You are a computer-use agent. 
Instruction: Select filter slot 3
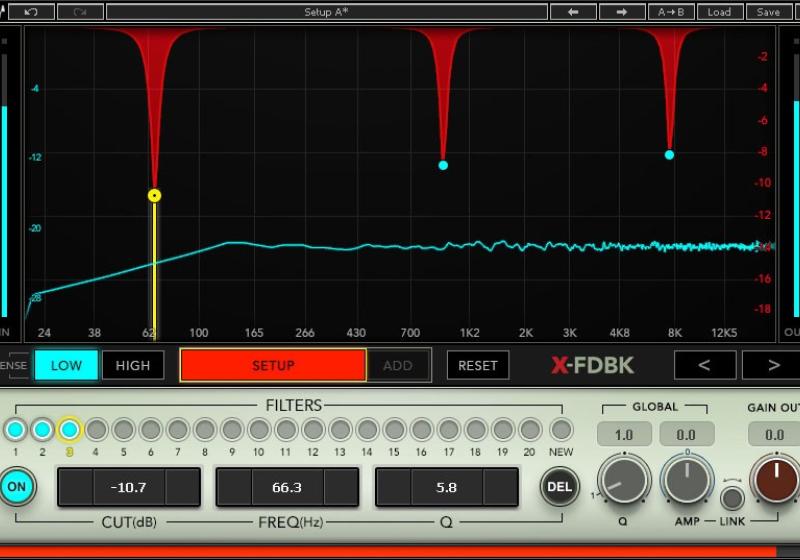(x=69, y=430)
